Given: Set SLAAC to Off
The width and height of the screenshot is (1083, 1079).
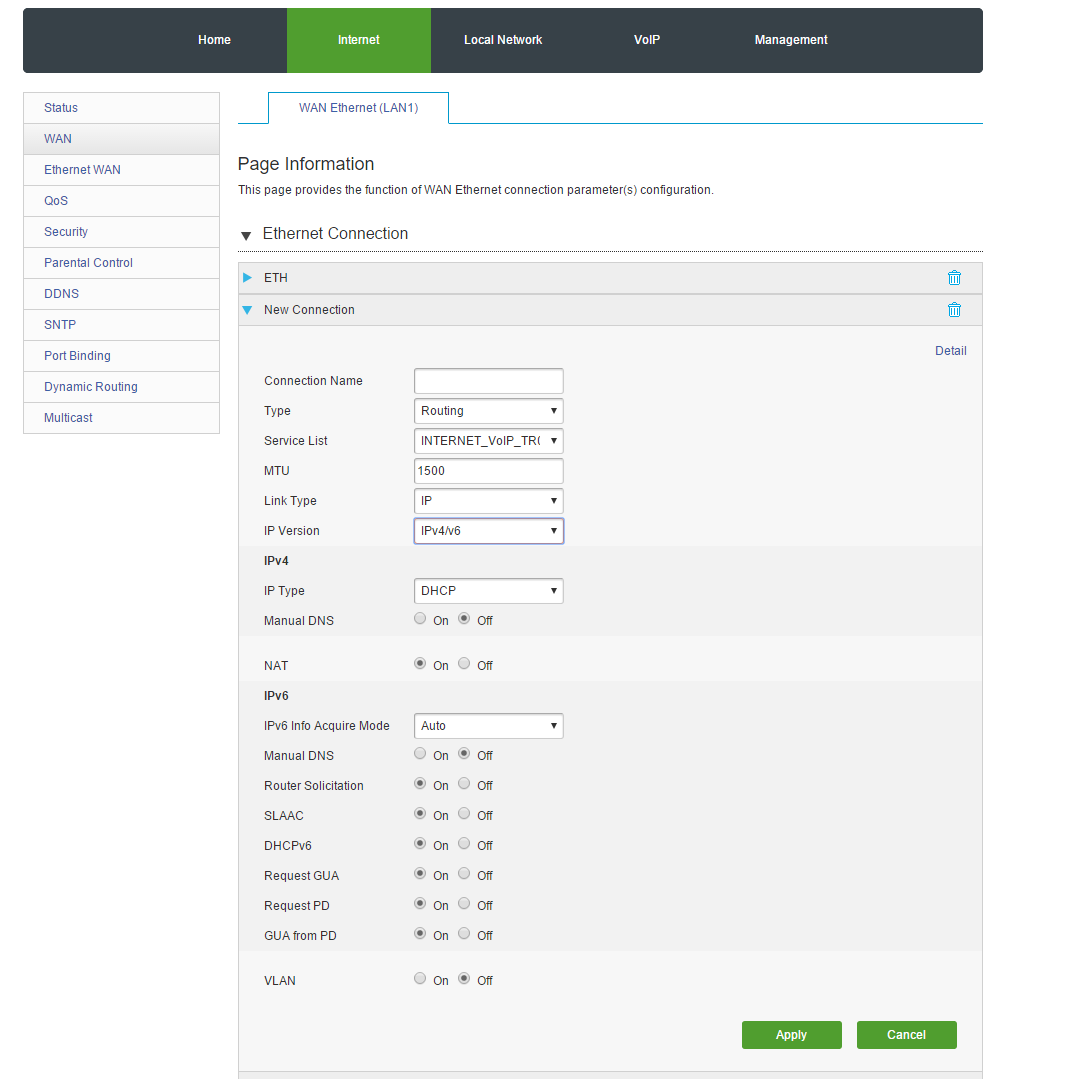Looking at the screenshot, I should [x=464, y=813].
